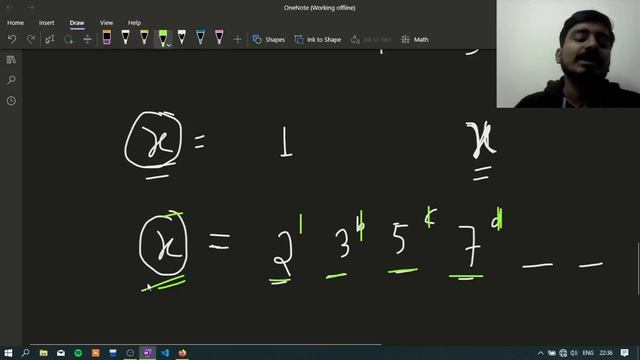Open green pen options dropdown arrow
Viewport: 640px width, 360px height.
point(169,45)
